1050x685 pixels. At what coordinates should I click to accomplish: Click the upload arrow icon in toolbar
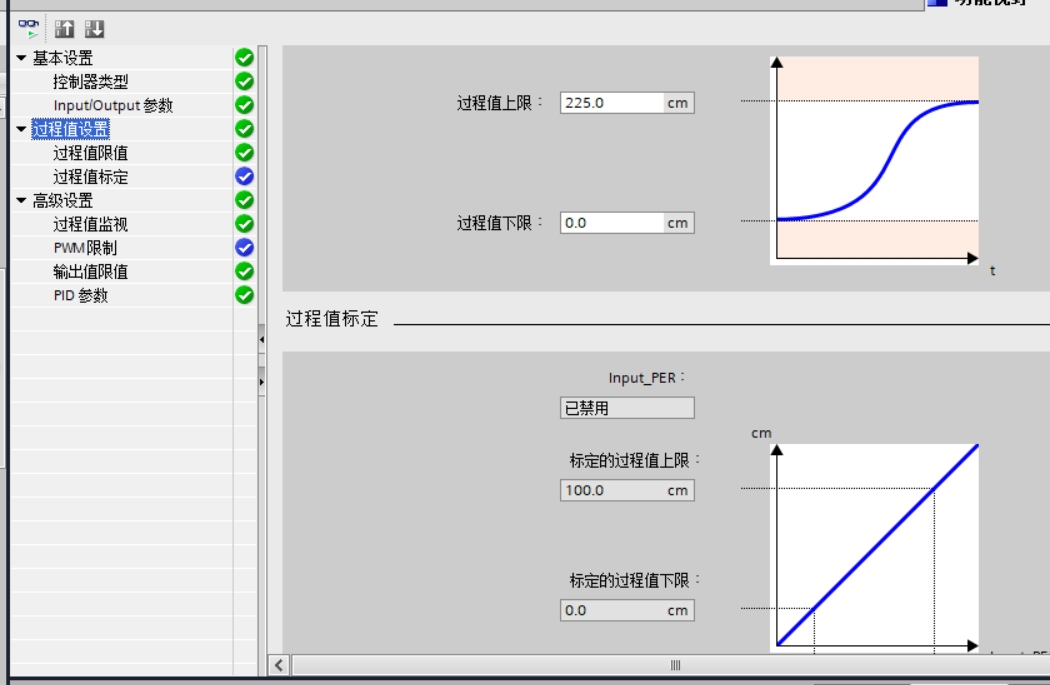click(64, 29)
